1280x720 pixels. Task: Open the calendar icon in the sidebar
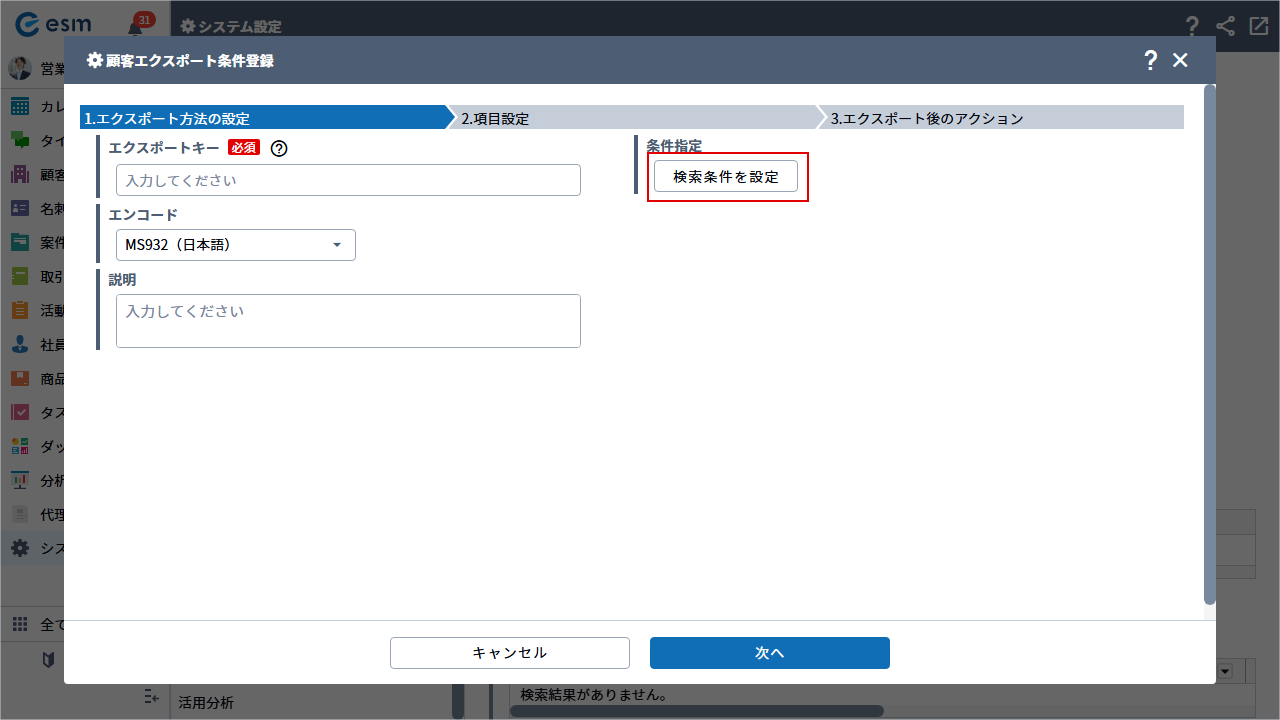(x=20, y=107)
